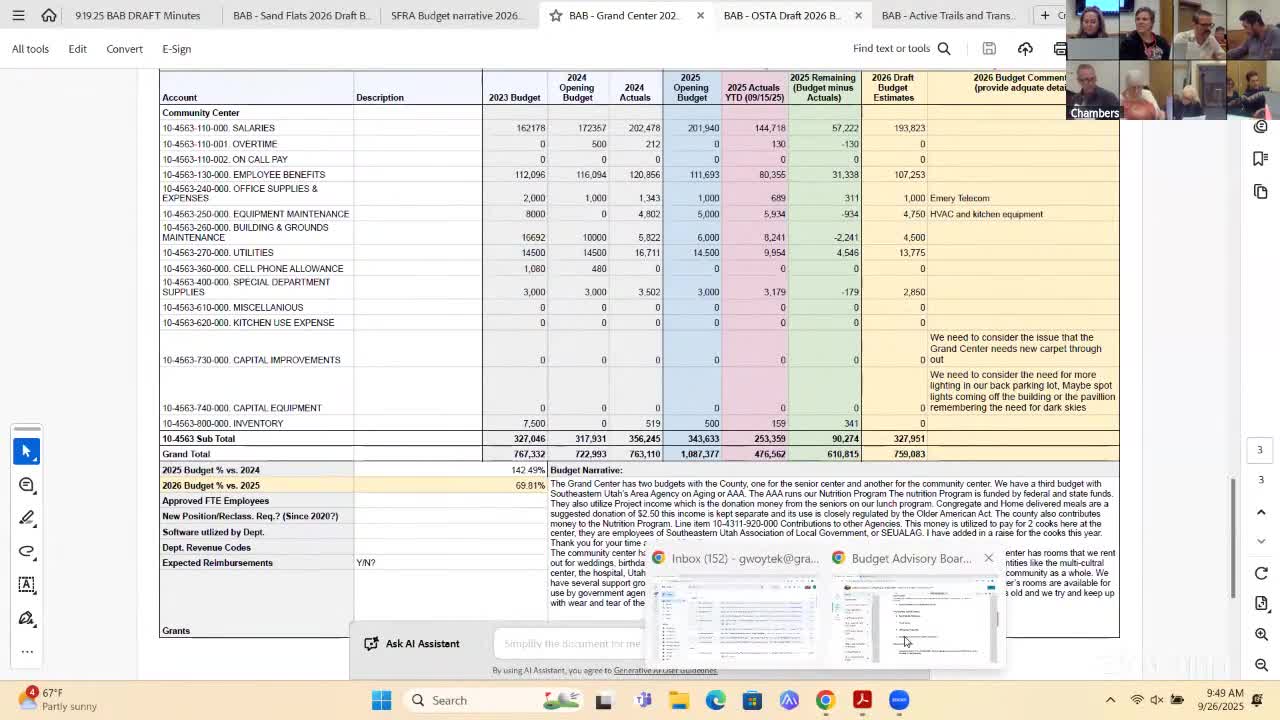The image size is (1280, 720).
Task: Expand more tools ellipsis in quick toolbar
Action: click(26, 651)
